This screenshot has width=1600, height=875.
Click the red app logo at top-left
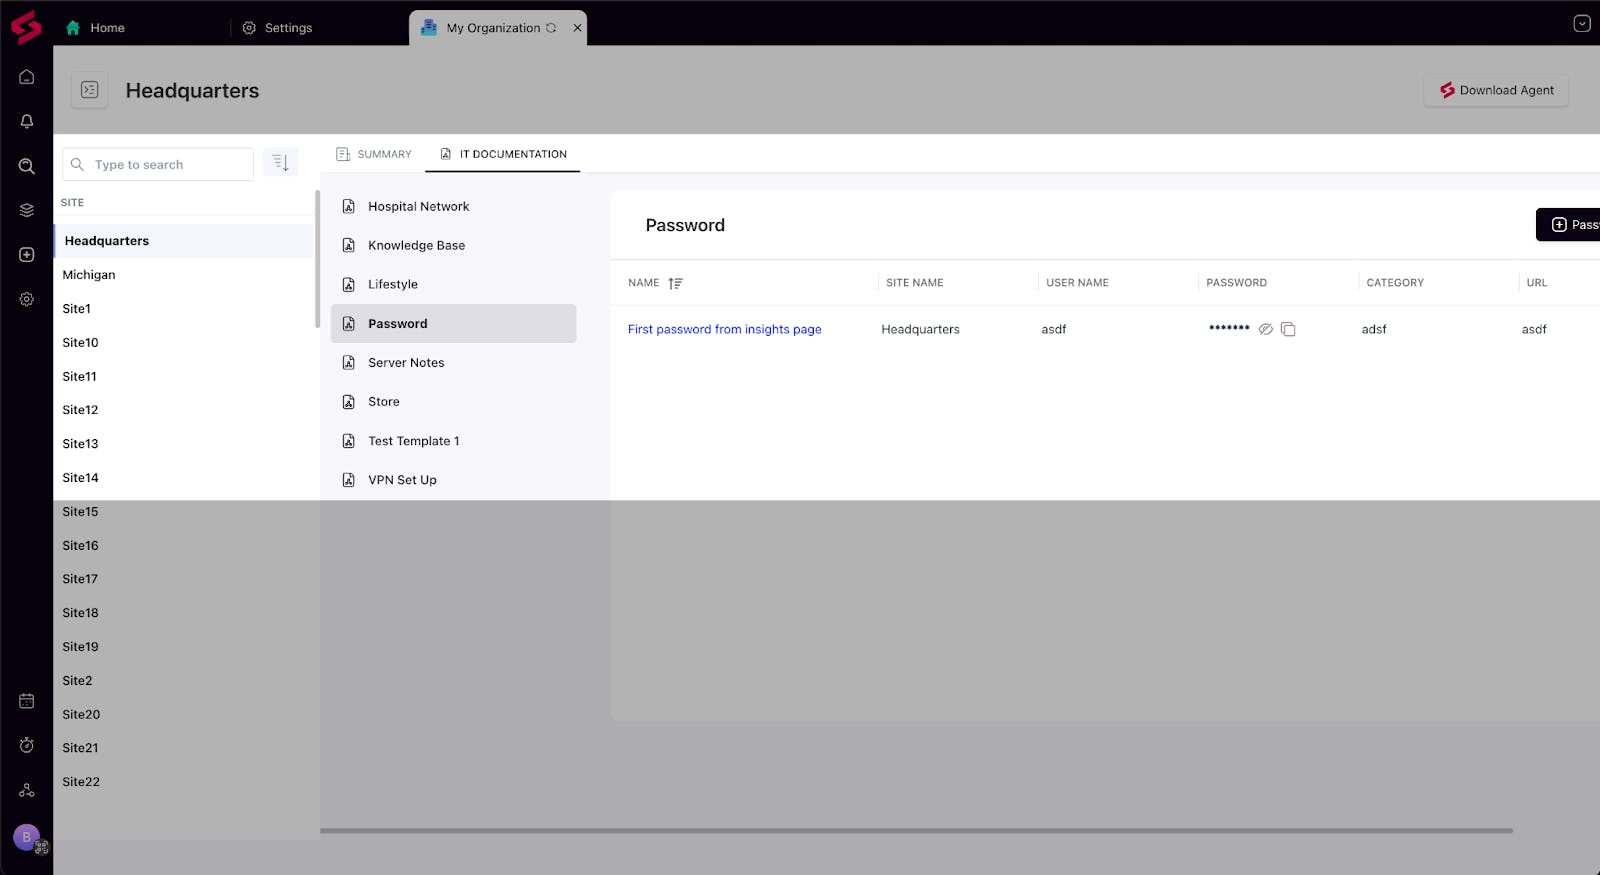[x=26, y=27]
